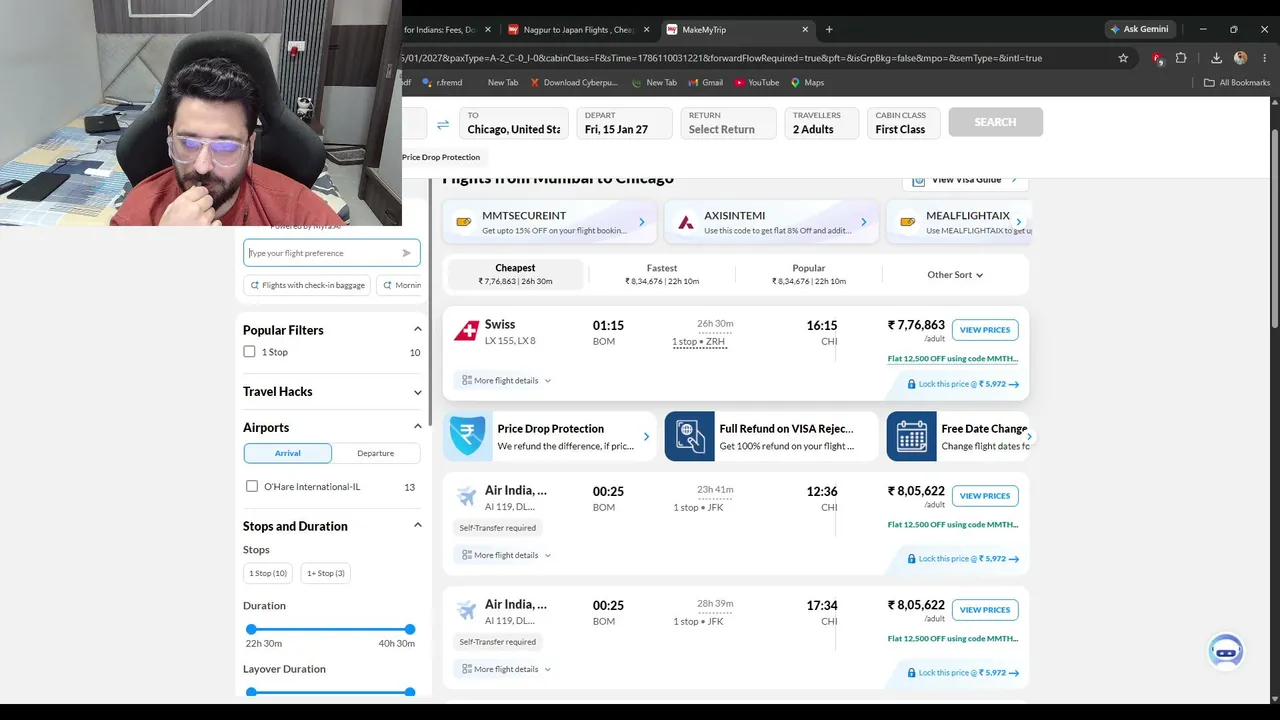Tick the O'Hare International-IL checkbox
1280x720 pixels.
pos(252,486)
